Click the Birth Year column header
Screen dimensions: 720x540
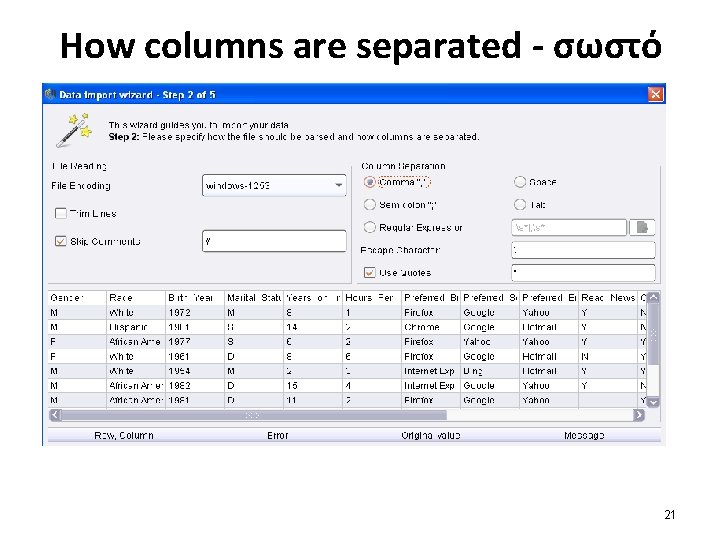[x=193, y=298]
